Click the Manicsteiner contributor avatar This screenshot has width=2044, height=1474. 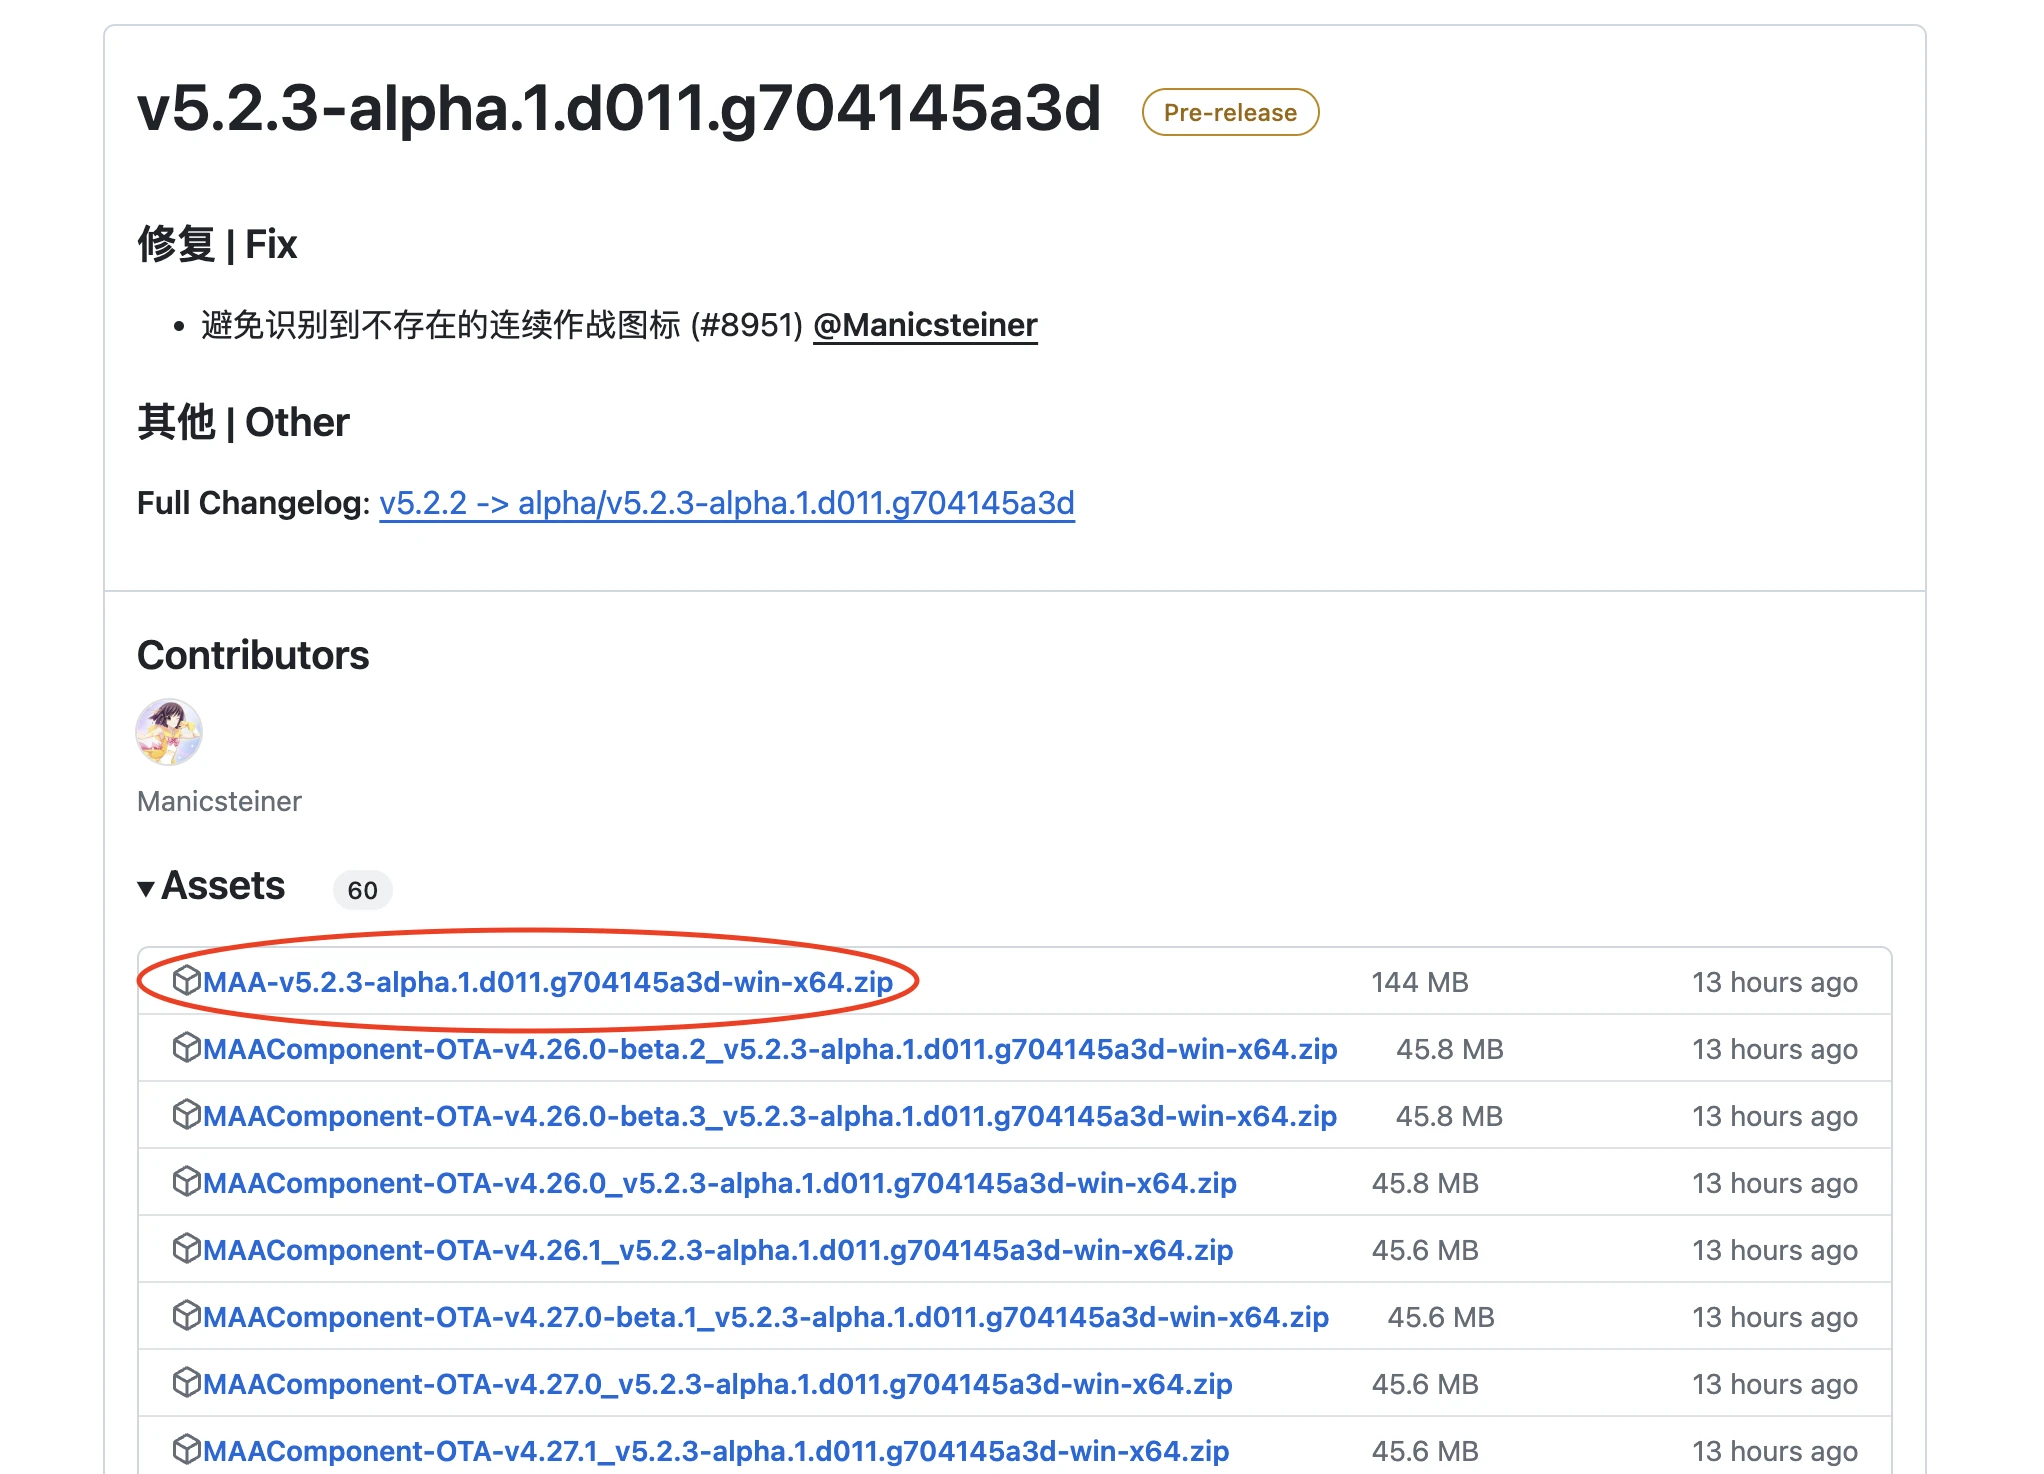(x=169, y=732)
